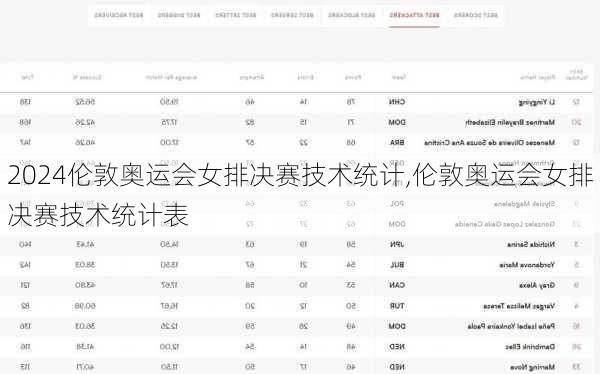This screenshot has height=374, width=600.
Task: Select player Martinez Brayelin Elizabeth
Action: pos(510,122)
